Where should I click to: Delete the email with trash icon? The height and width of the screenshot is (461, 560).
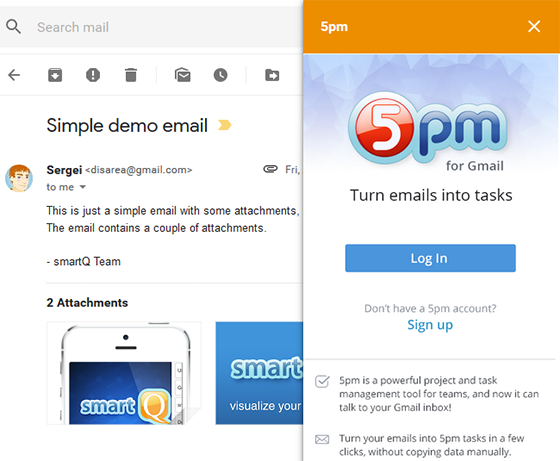pos(131,75)
